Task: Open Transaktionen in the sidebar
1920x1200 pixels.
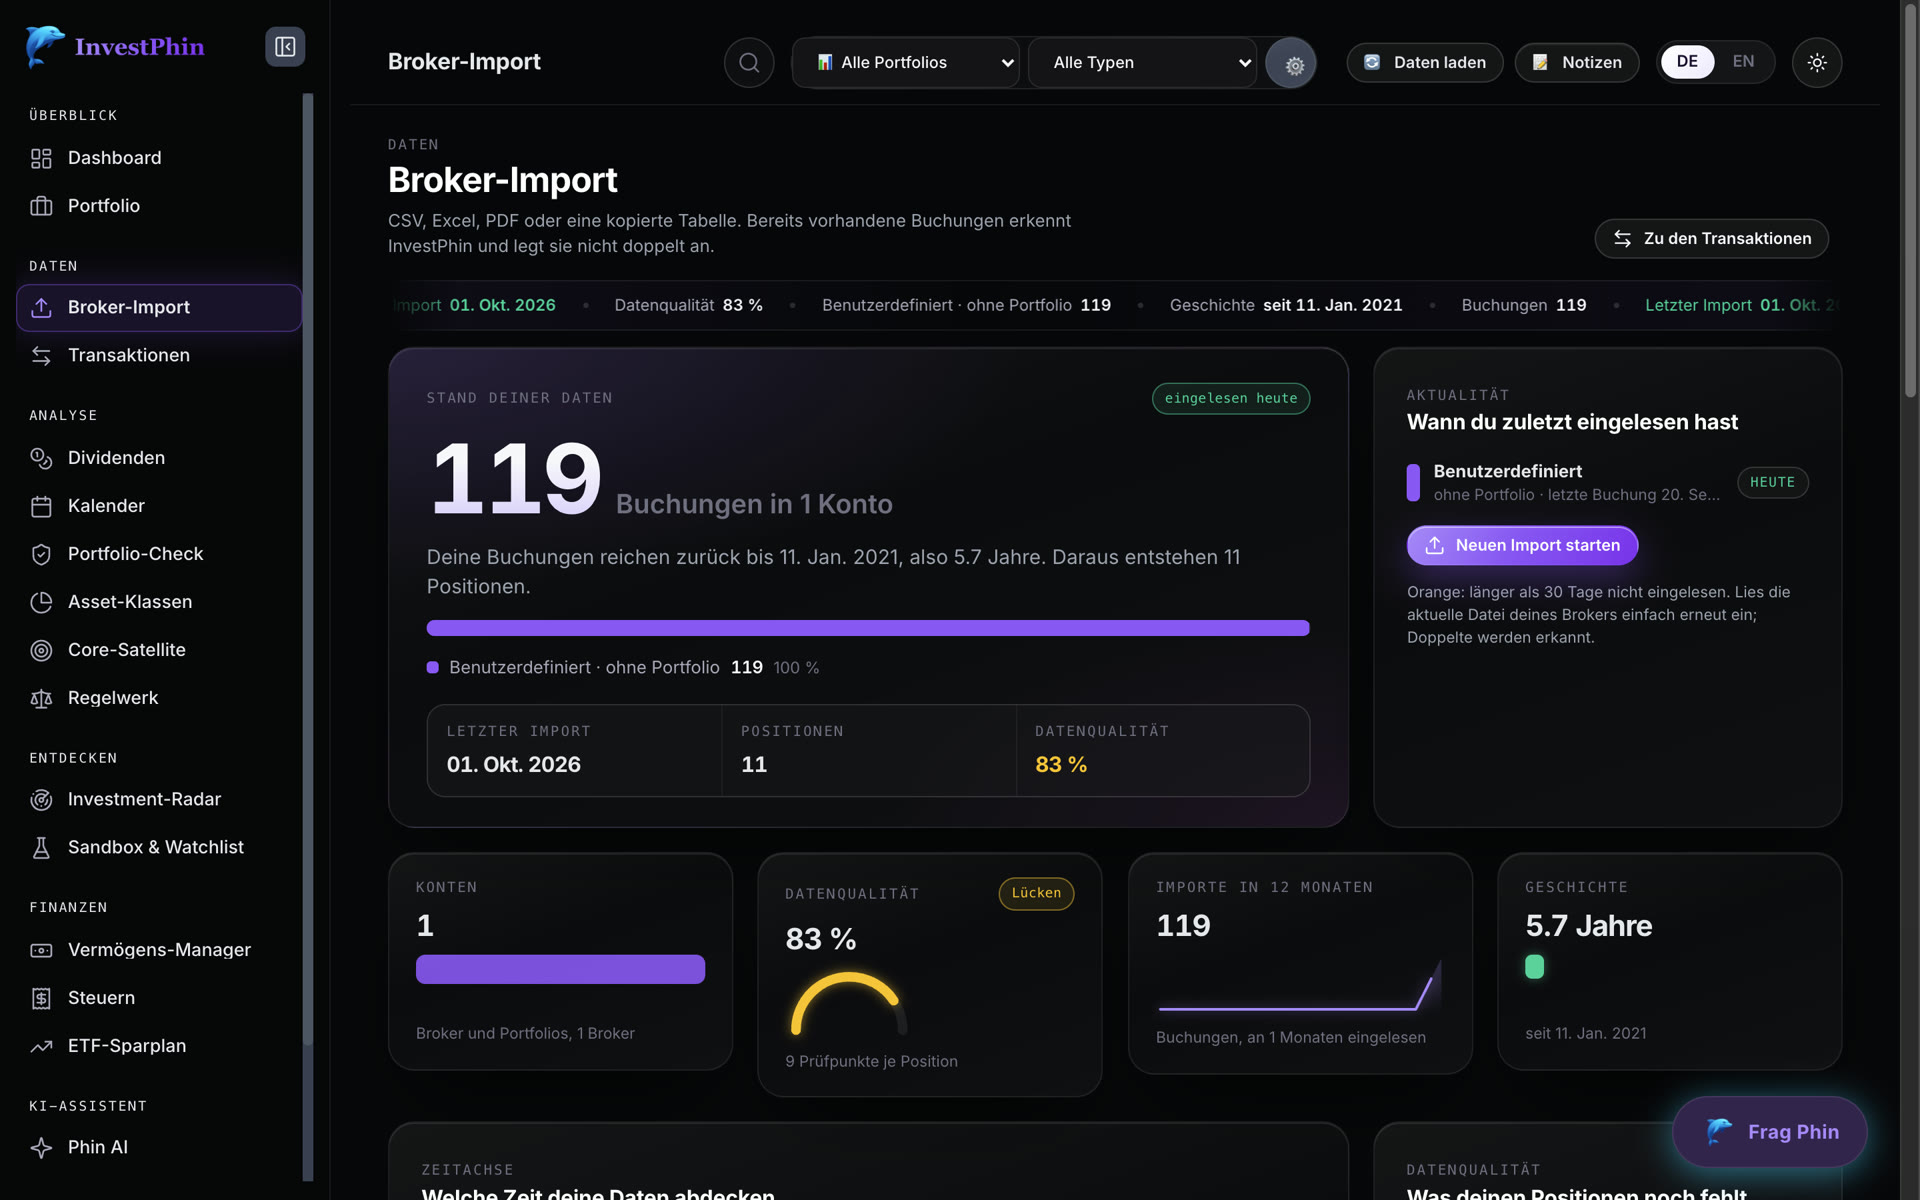Action: (x=159, y=356)
